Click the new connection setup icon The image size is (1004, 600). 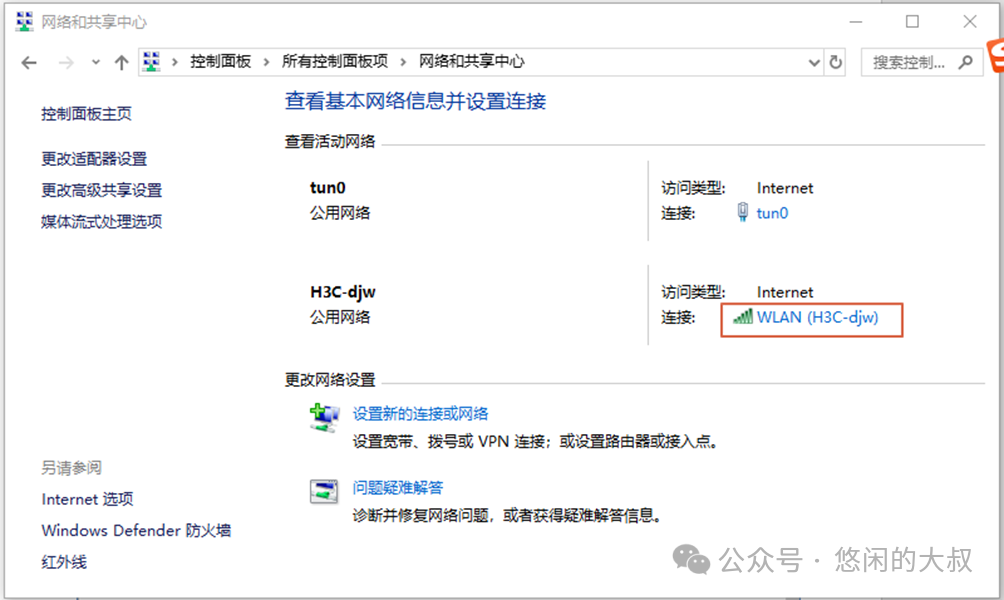click(x=325, y=418)
